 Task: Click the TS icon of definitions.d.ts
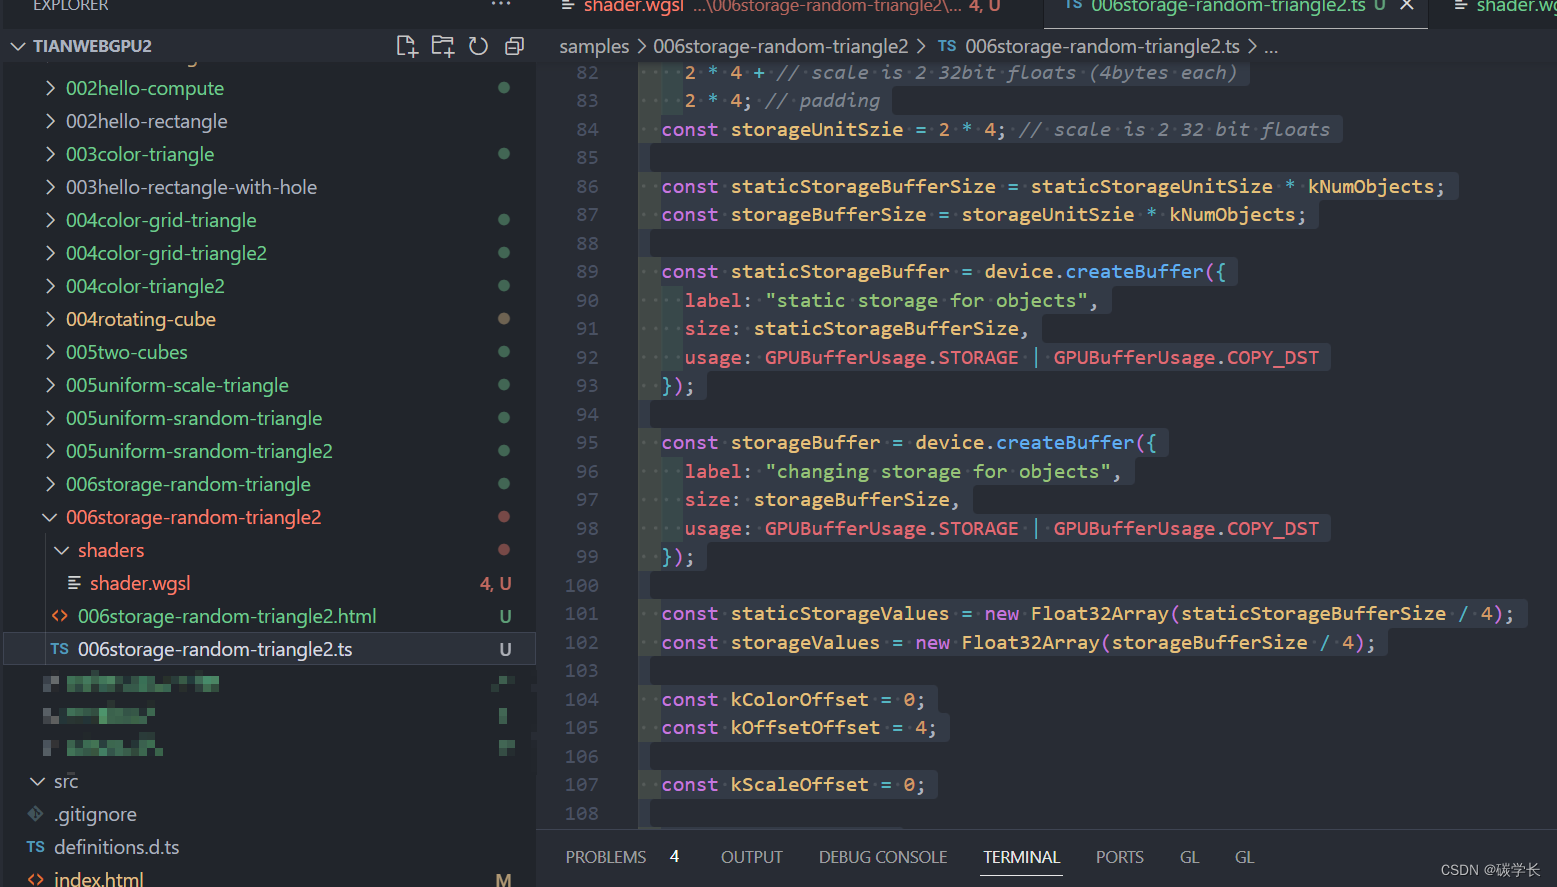pos(36,847)
